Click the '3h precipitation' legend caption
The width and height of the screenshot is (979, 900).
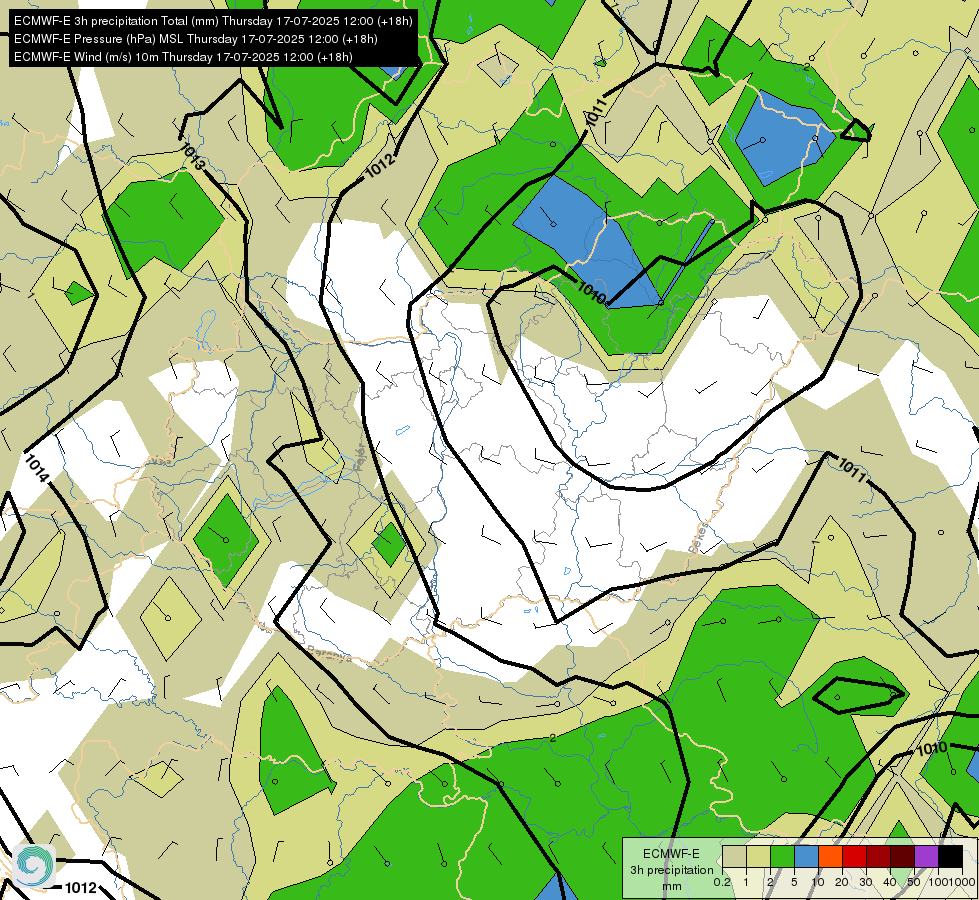pyautogui.click(x=671, y=870)
